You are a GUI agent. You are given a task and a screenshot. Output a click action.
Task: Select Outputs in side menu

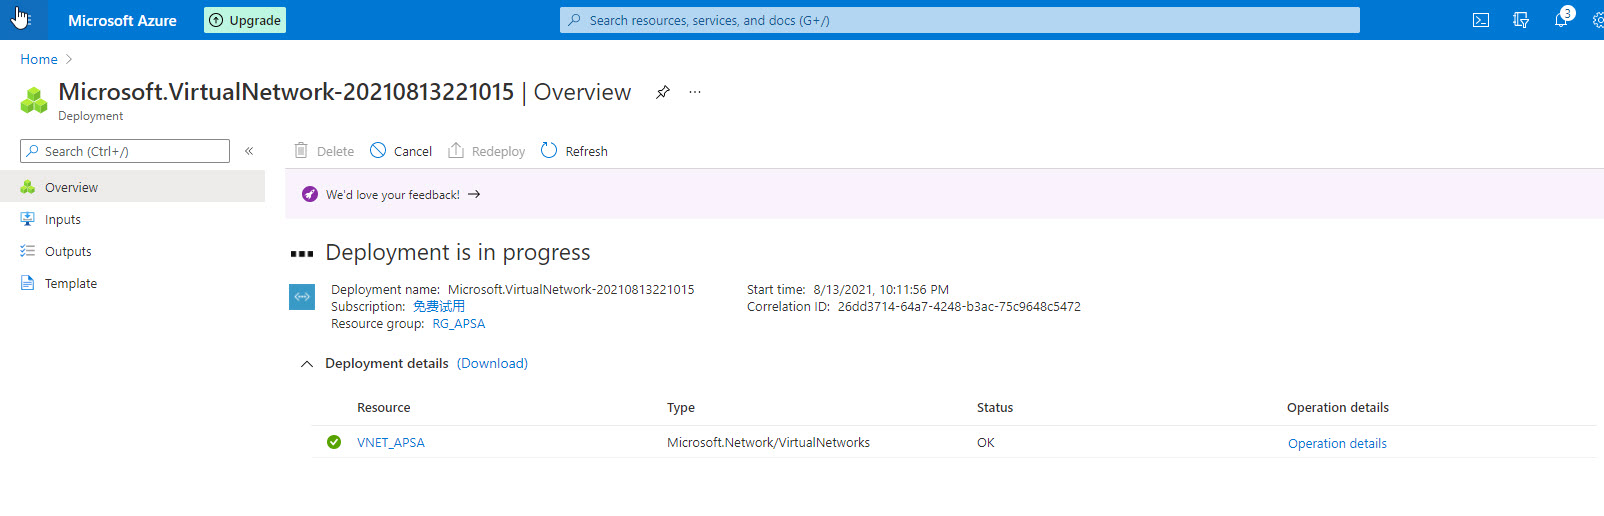coord(132,251)
